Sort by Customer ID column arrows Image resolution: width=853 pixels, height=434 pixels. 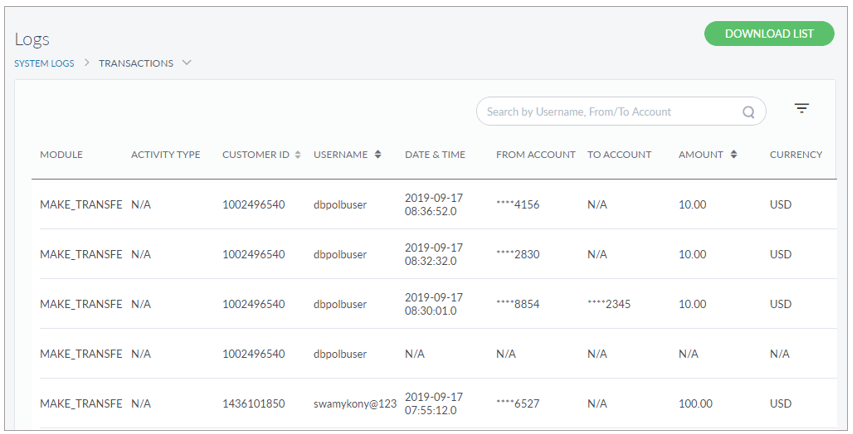(298, 155)
